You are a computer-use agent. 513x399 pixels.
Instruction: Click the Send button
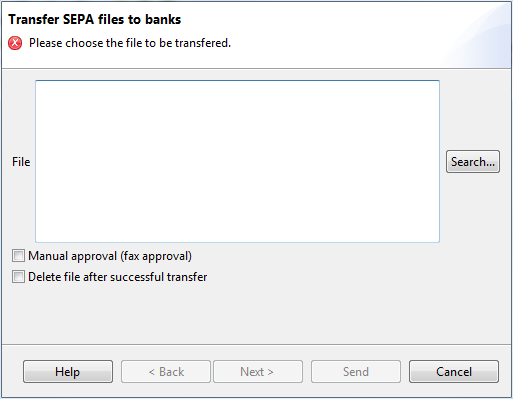356,371
